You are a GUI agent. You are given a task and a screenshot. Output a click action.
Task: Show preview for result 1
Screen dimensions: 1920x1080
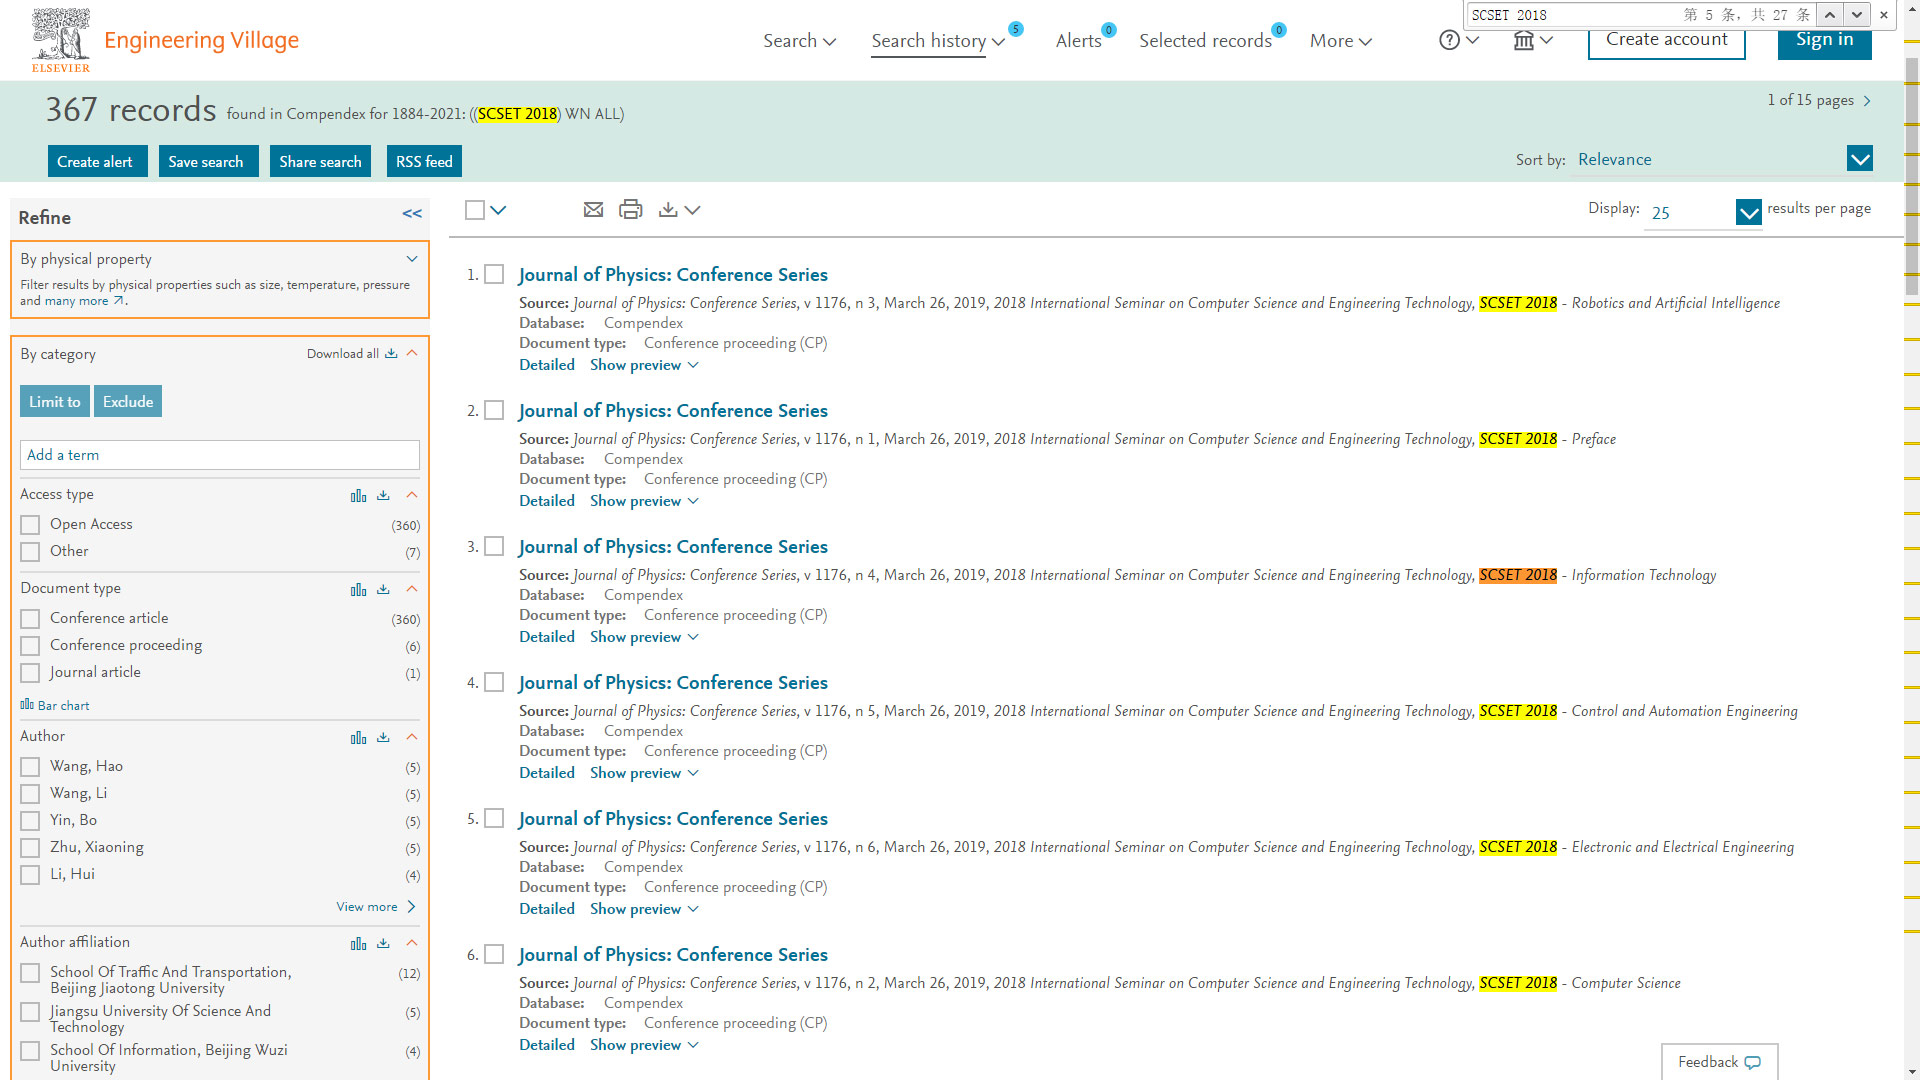(x=644, y=365)
